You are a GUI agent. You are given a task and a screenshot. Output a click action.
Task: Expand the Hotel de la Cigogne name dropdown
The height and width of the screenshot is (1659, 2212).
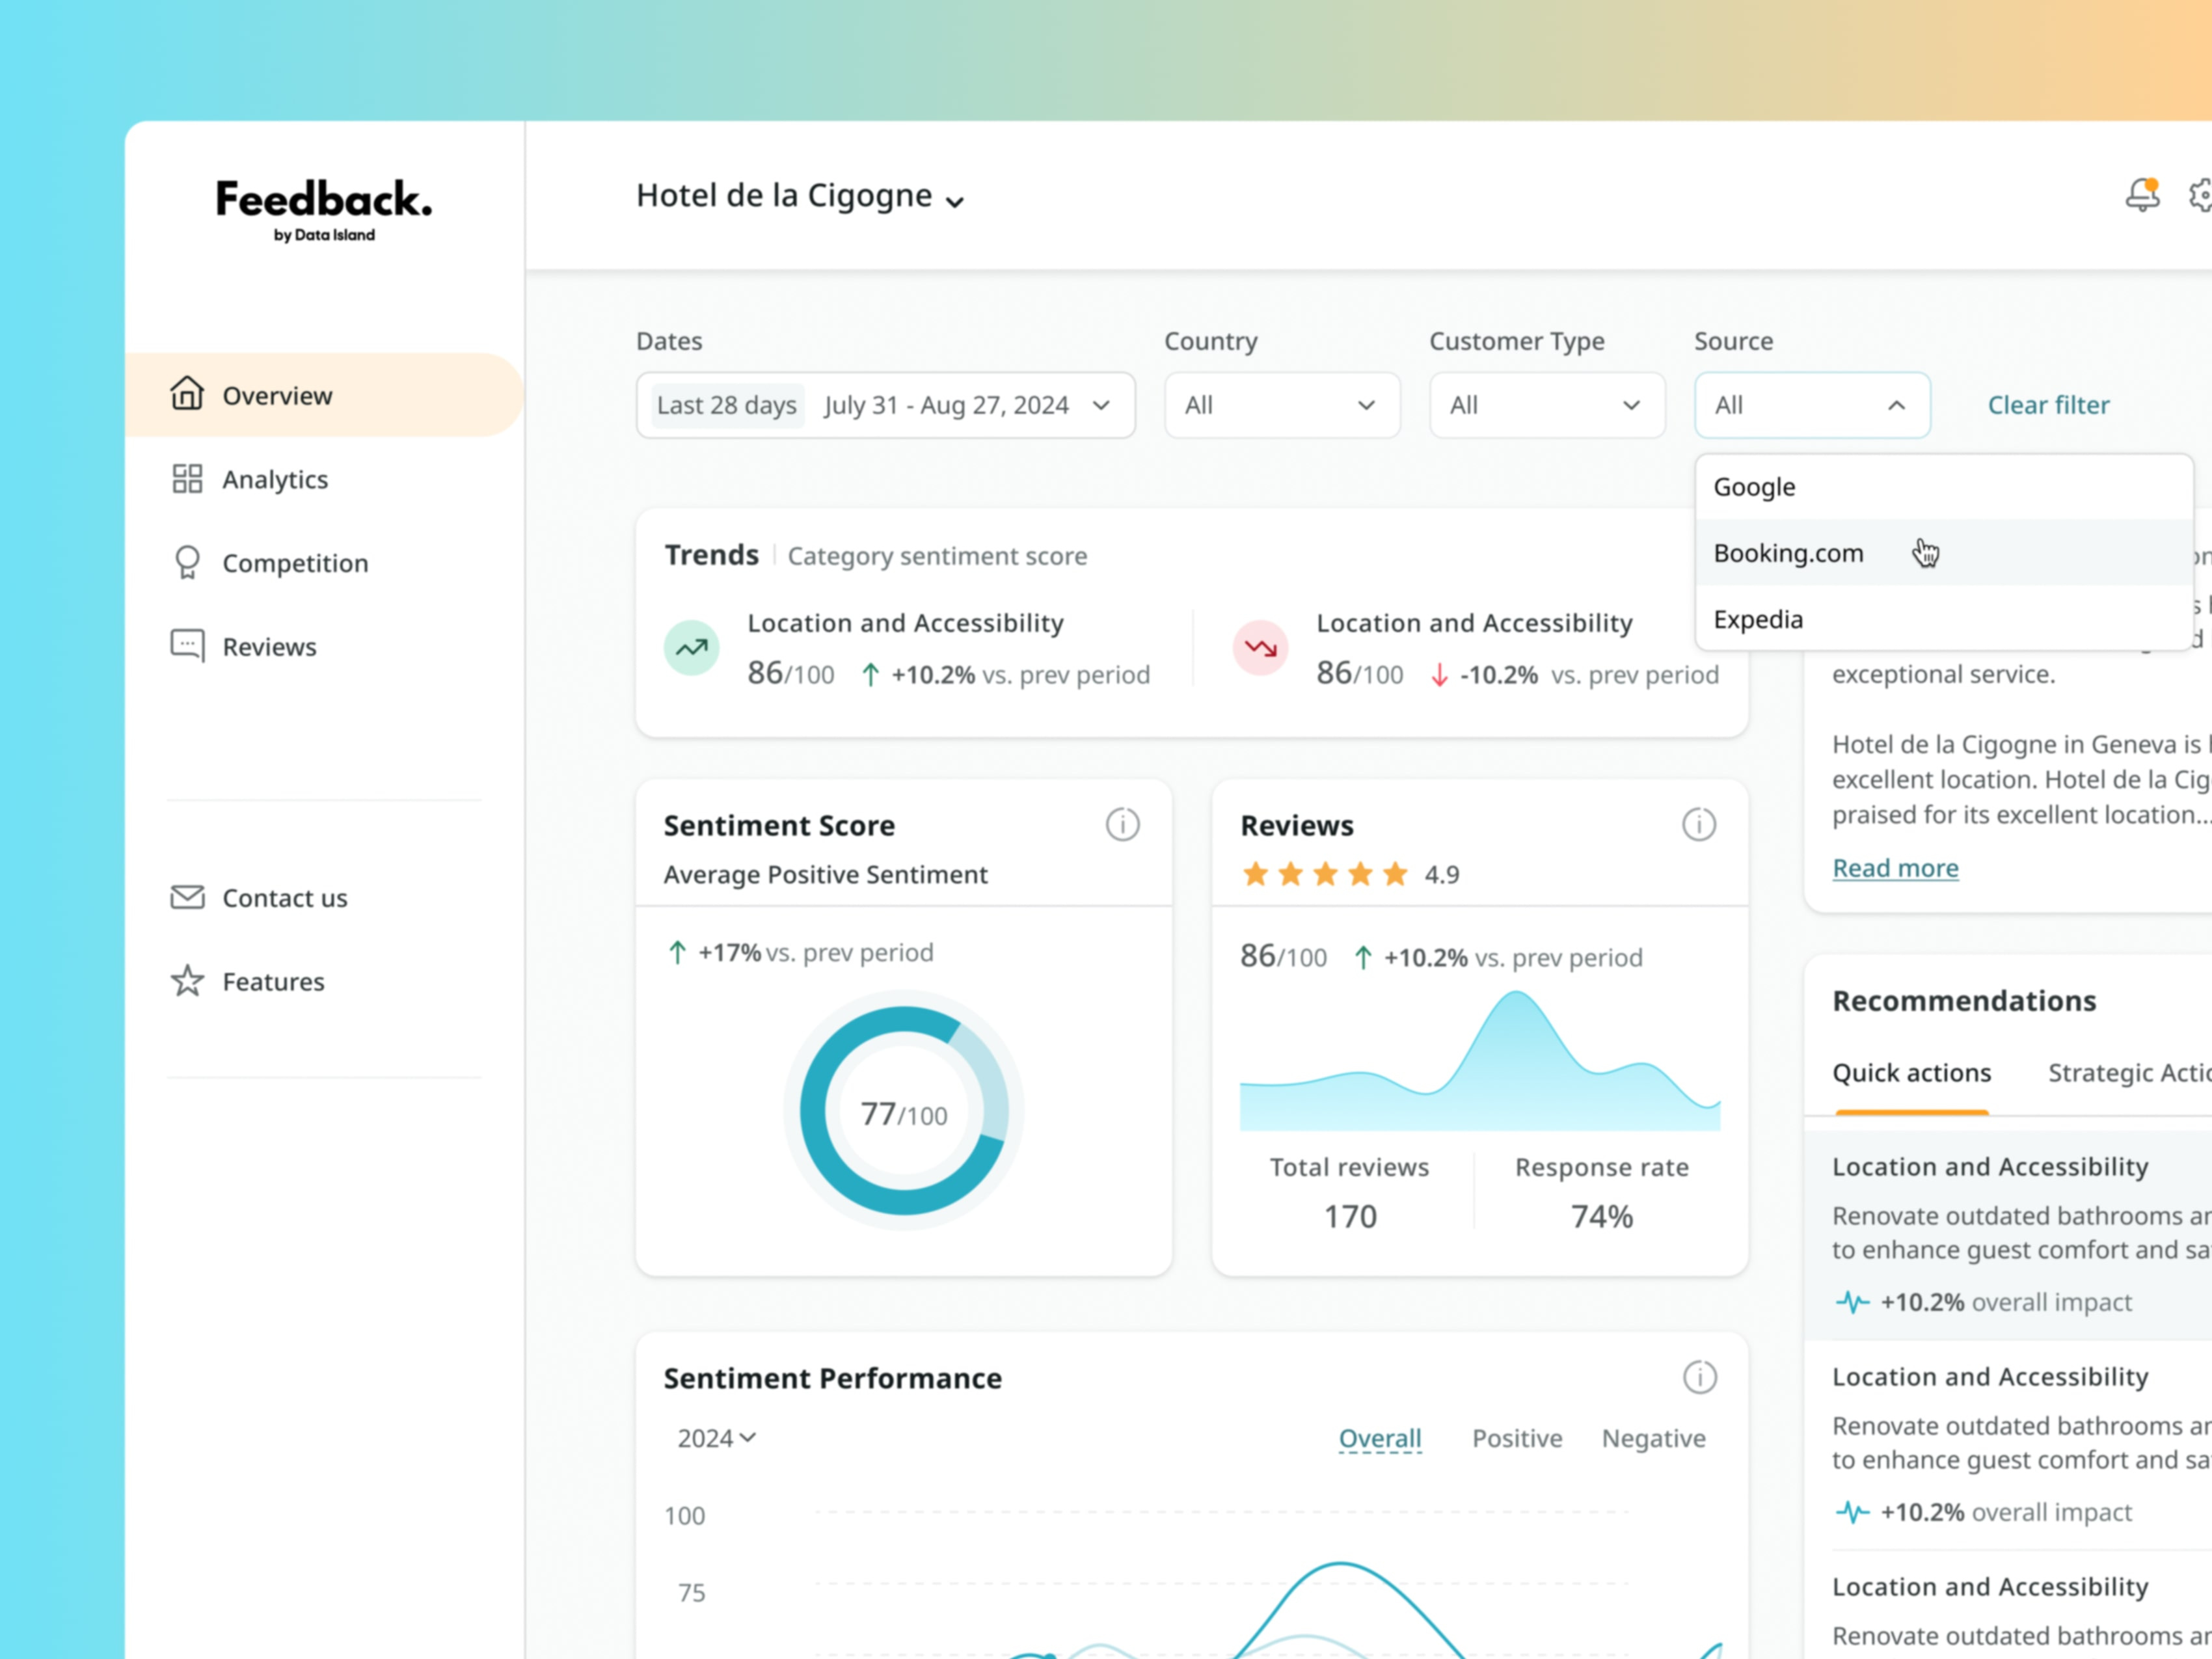pos(956,200)
